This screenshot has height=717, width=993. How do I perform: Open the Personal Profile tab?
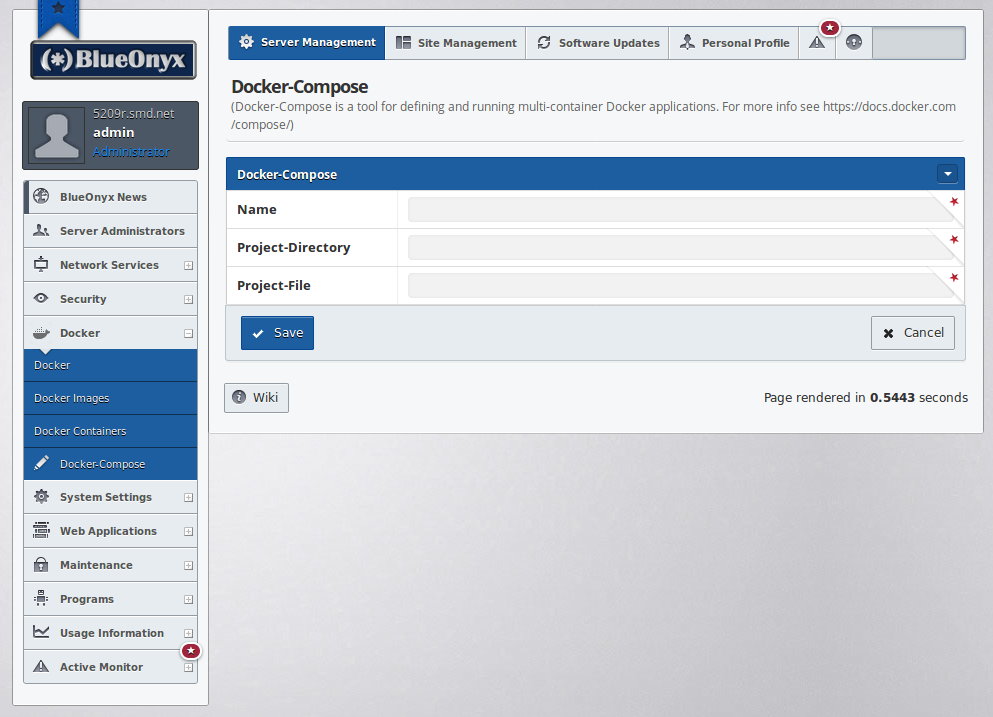tap(733, 42)
